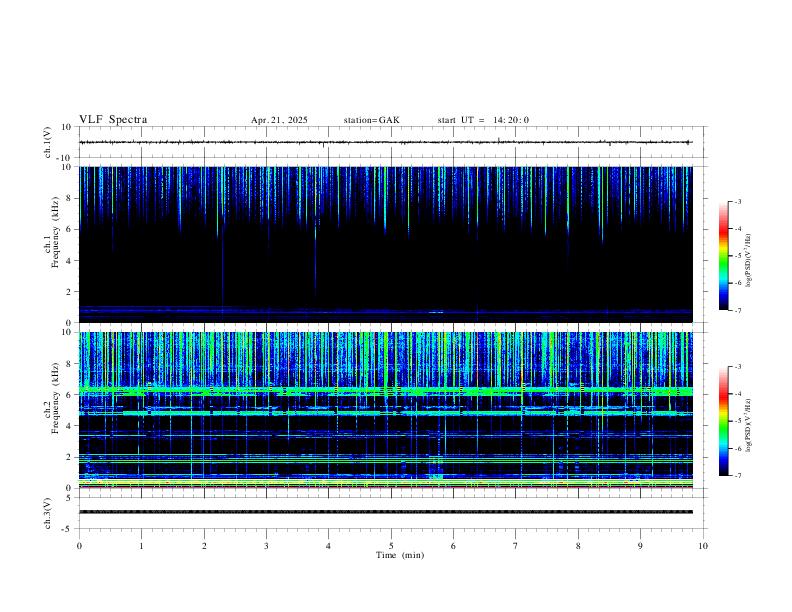
Task: Click the ch.3 voltage waveform trace
Action: point(386,512)
